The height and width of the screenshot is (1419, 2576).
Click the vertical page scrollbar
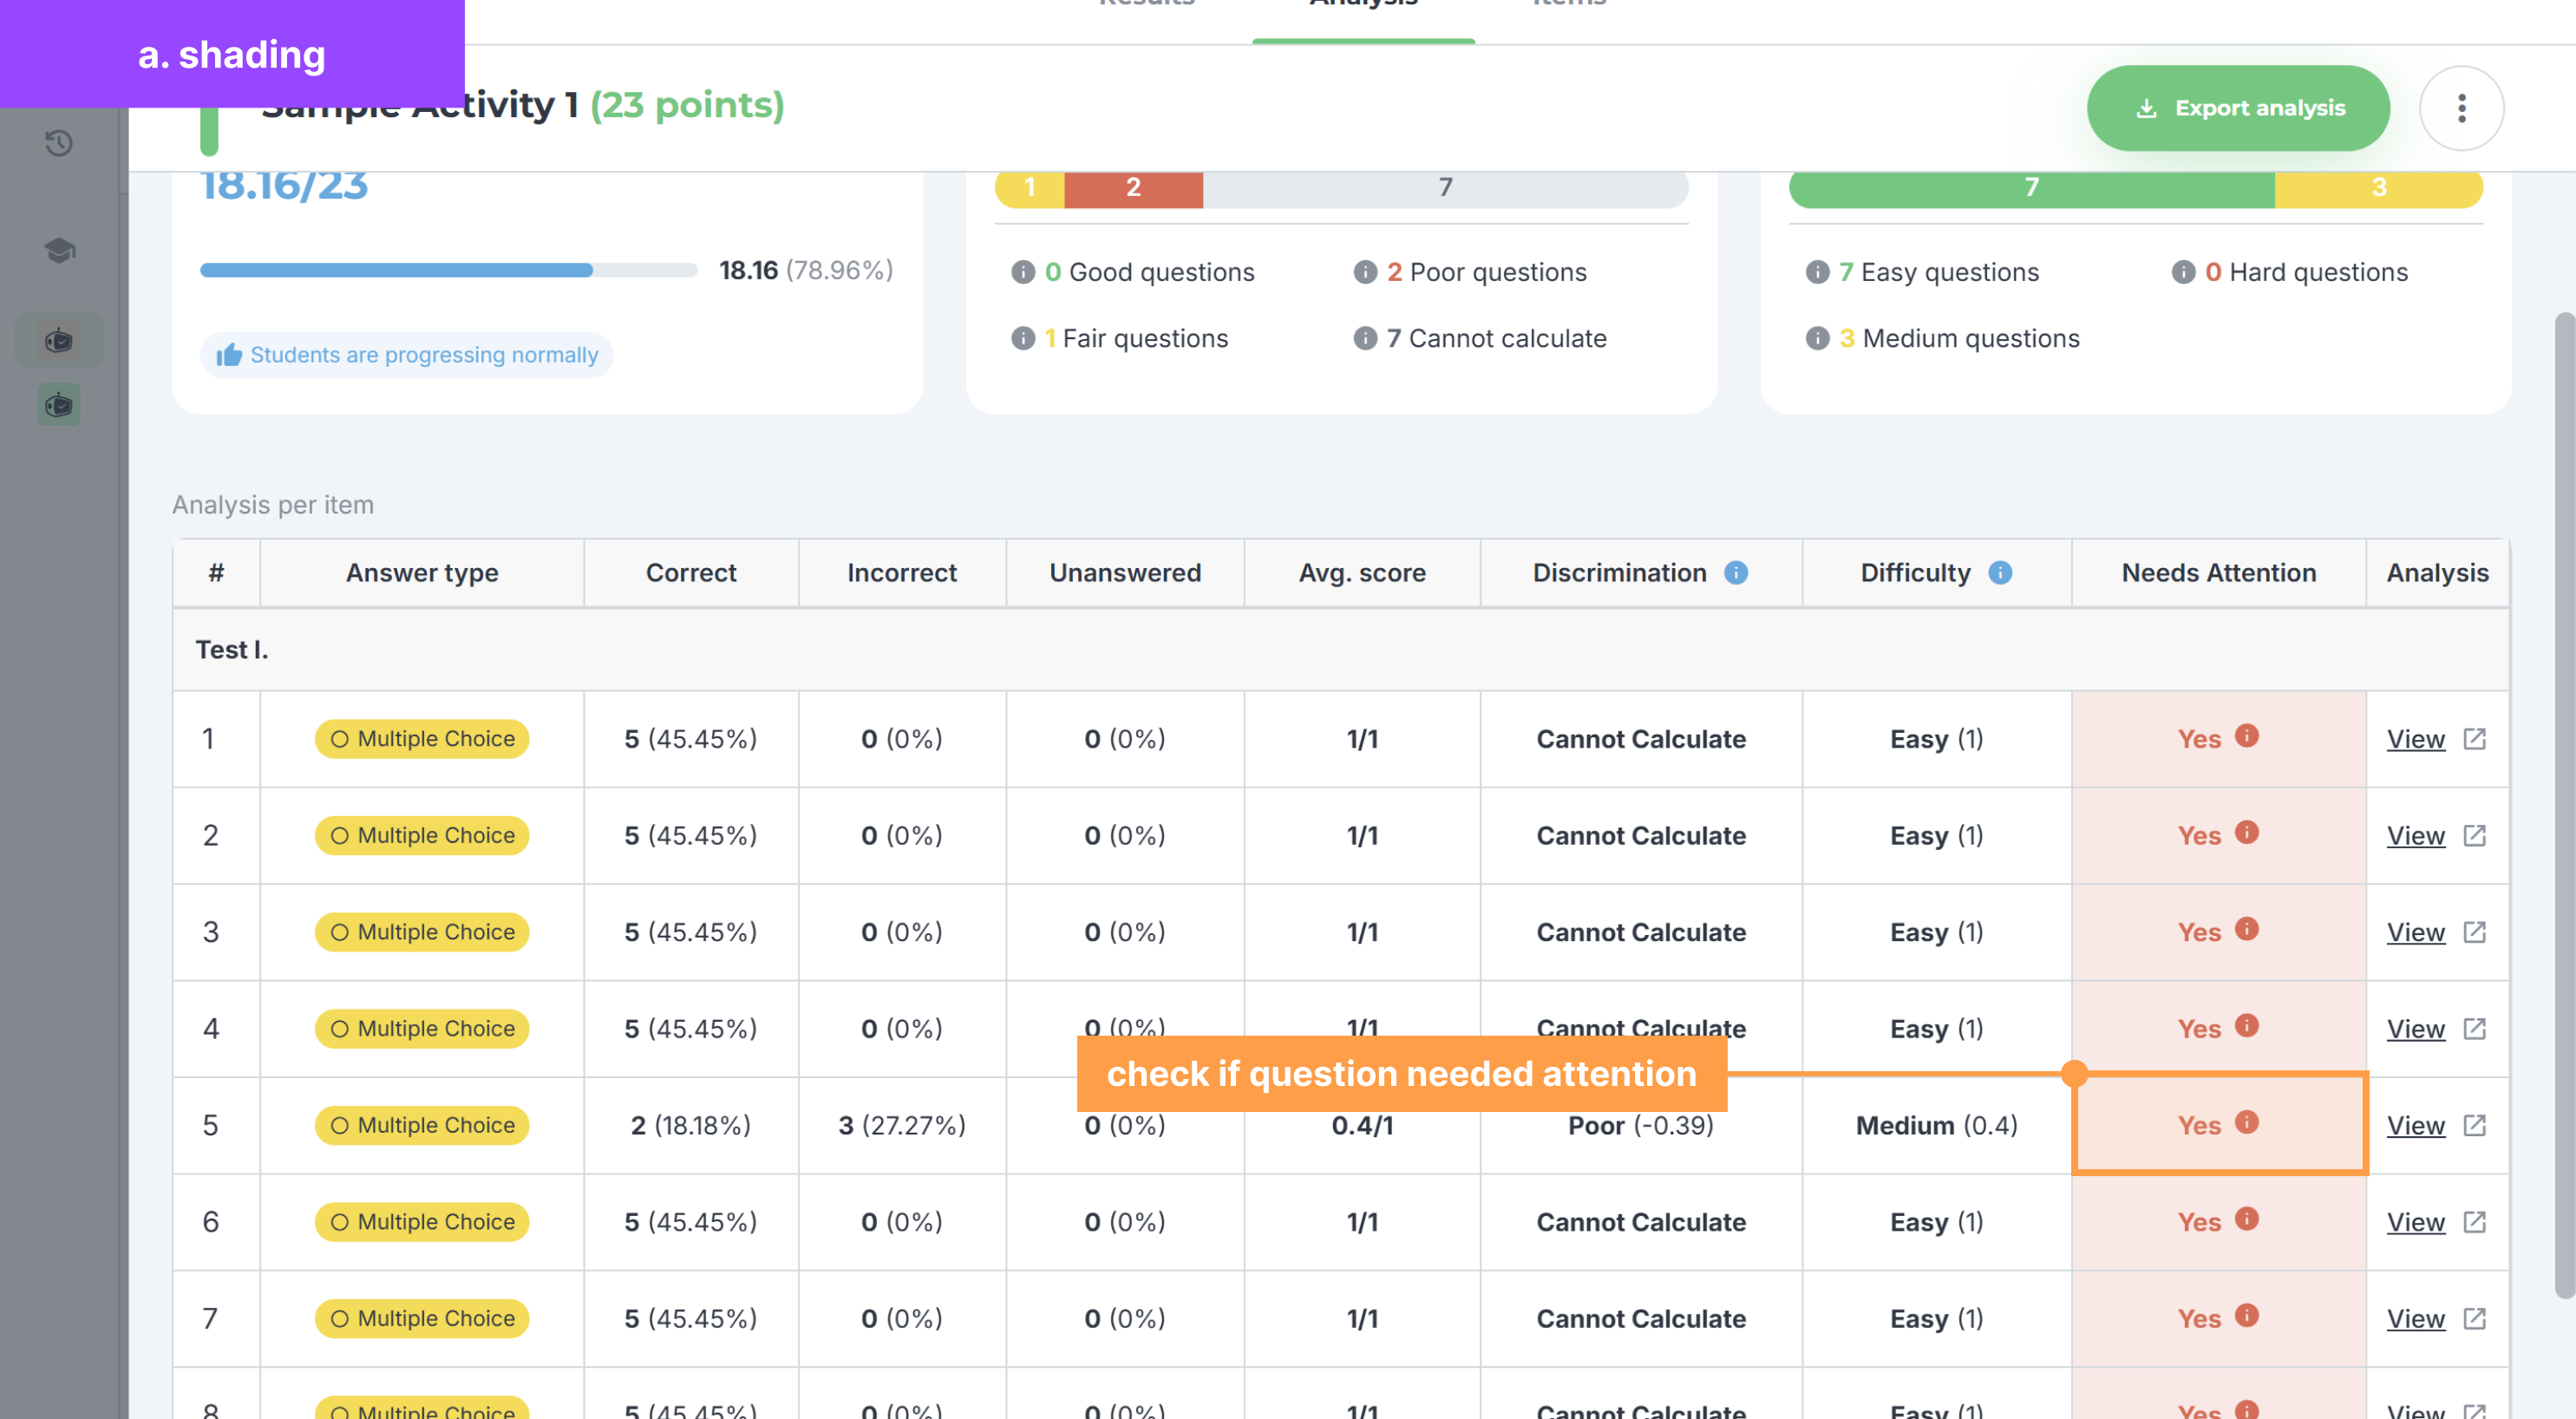coord(2564,805)
